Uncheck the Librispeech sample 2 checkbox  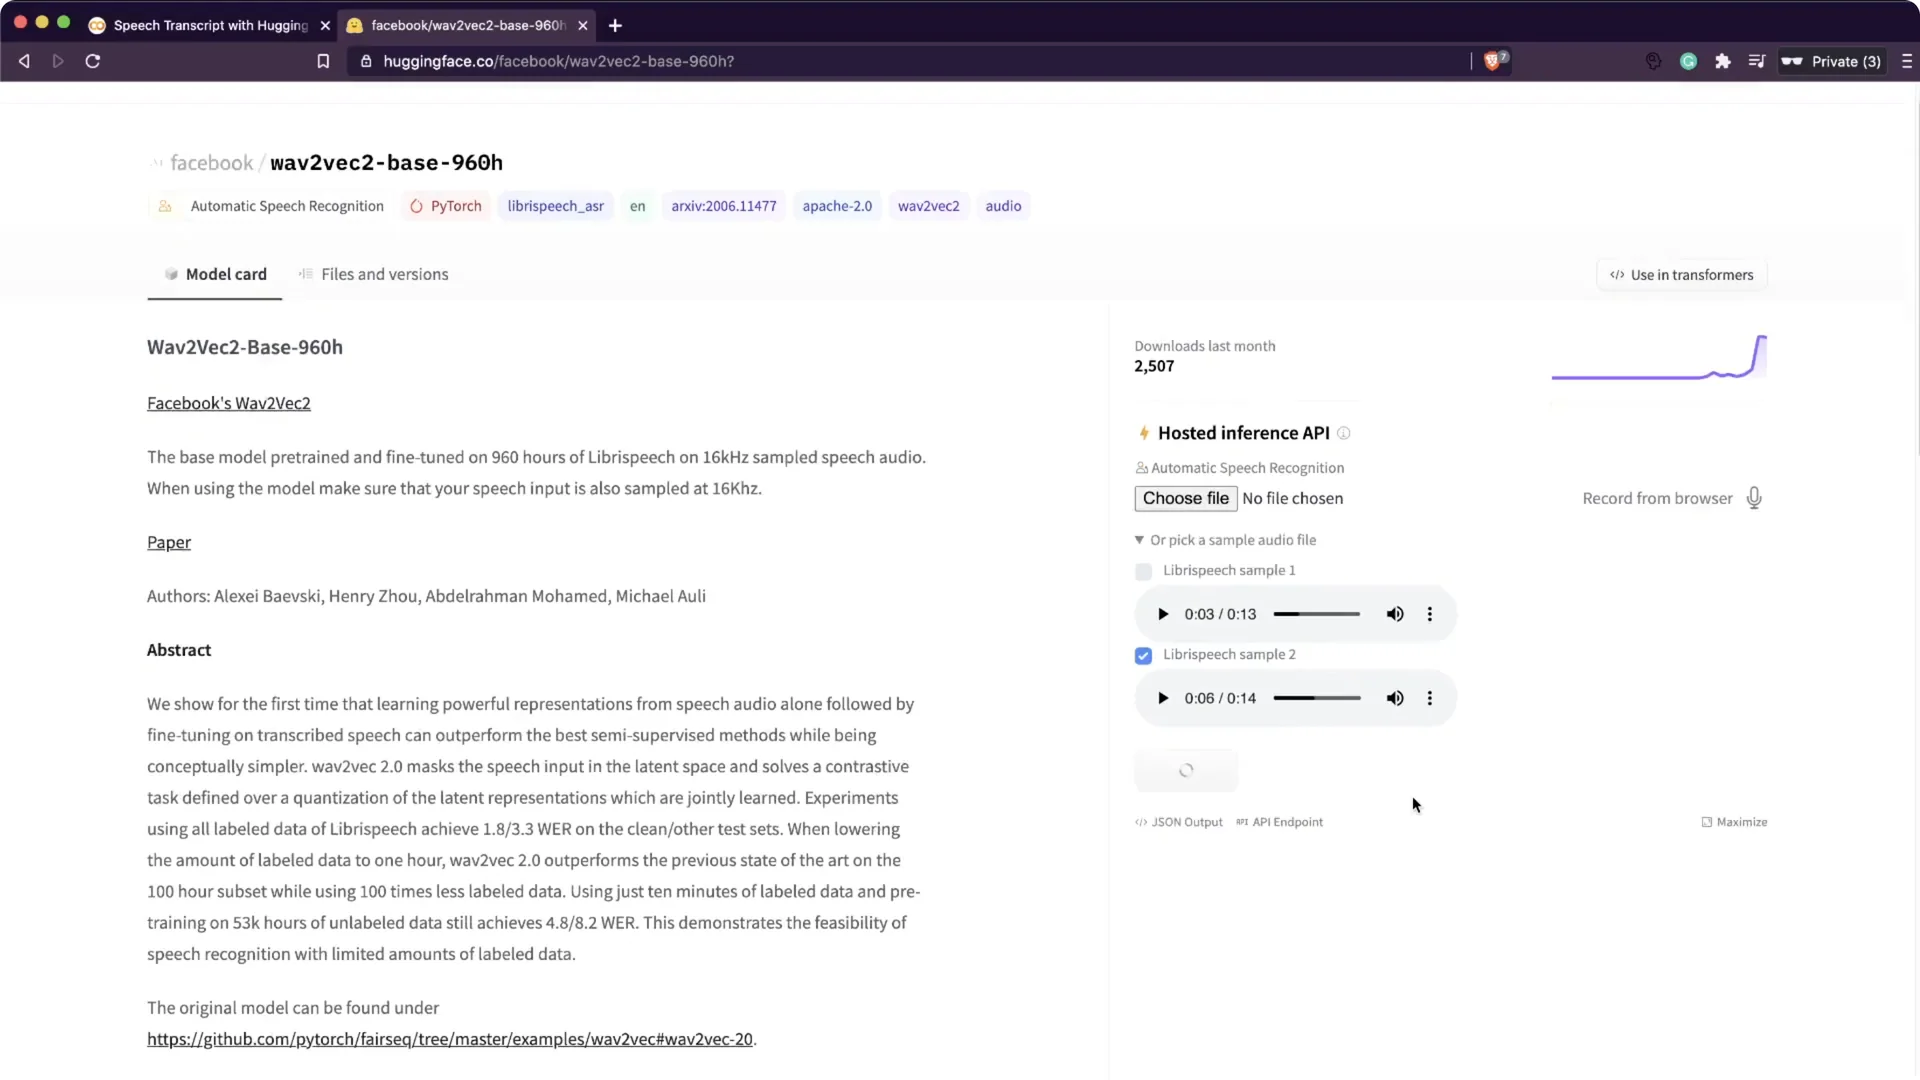[1143, 655]
